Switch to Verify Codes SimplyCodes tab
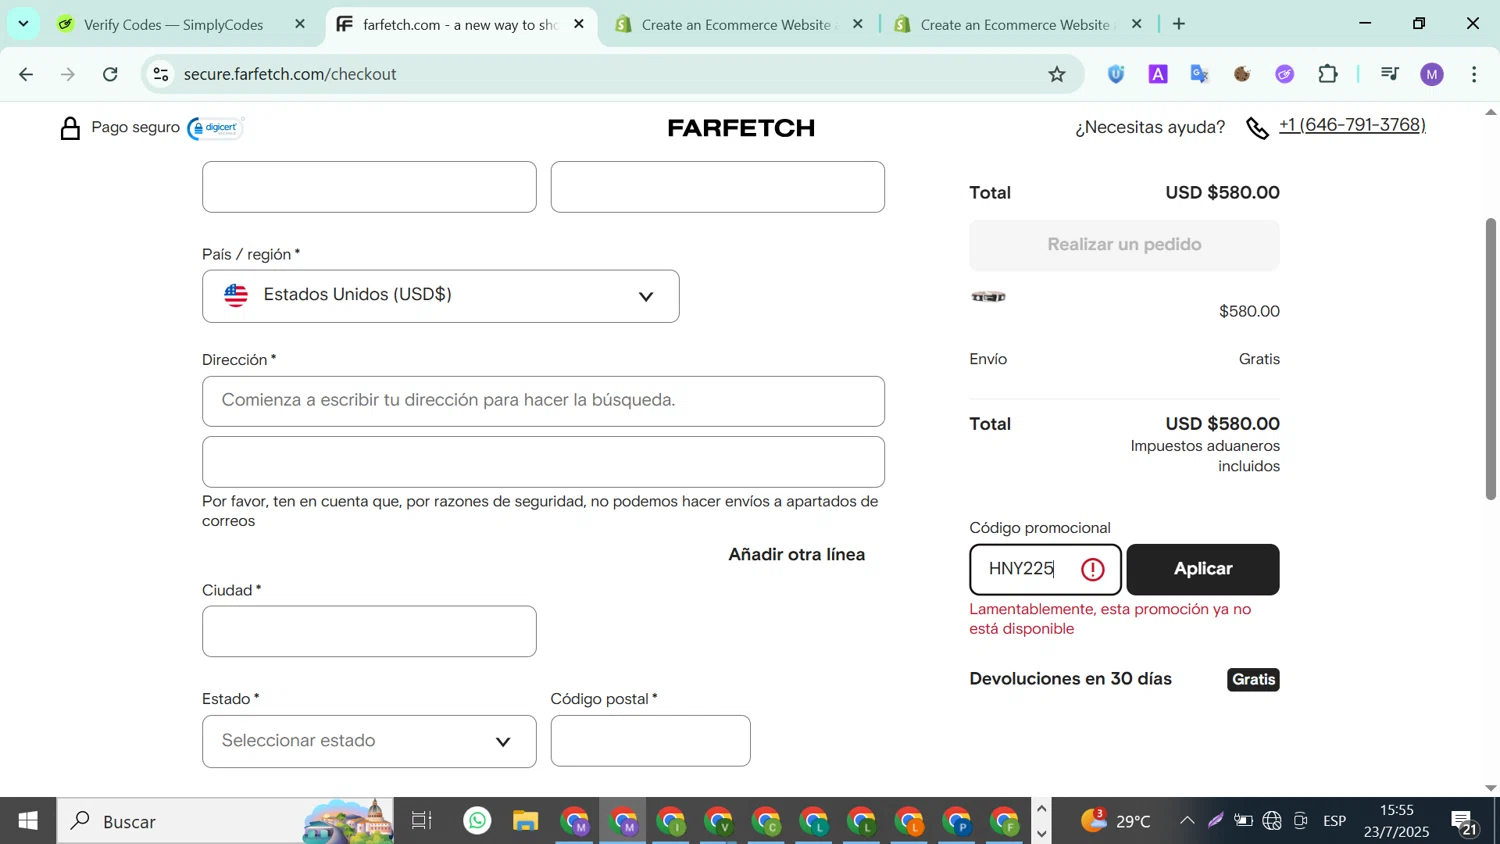Image resolution: width=1500 pixels, height=844 pixels. (174, 24)
